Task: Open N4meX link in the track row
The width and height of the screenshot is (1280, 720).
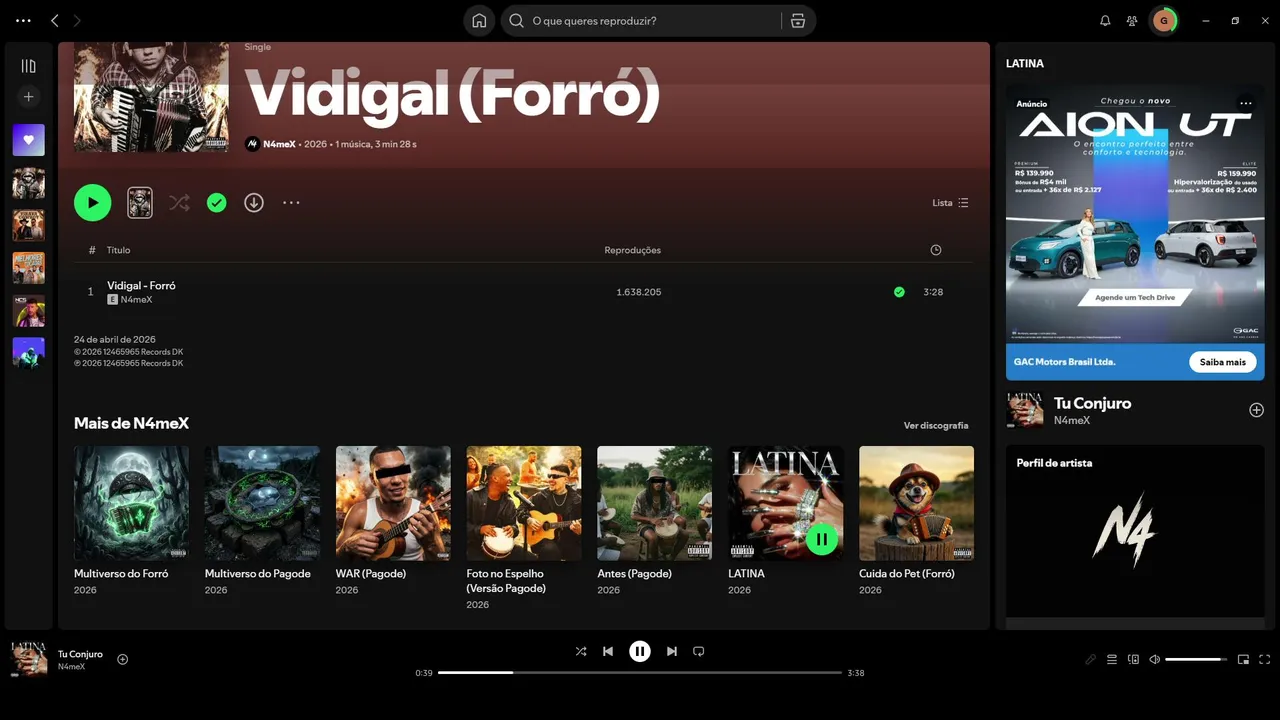Action: coord(136,300)
